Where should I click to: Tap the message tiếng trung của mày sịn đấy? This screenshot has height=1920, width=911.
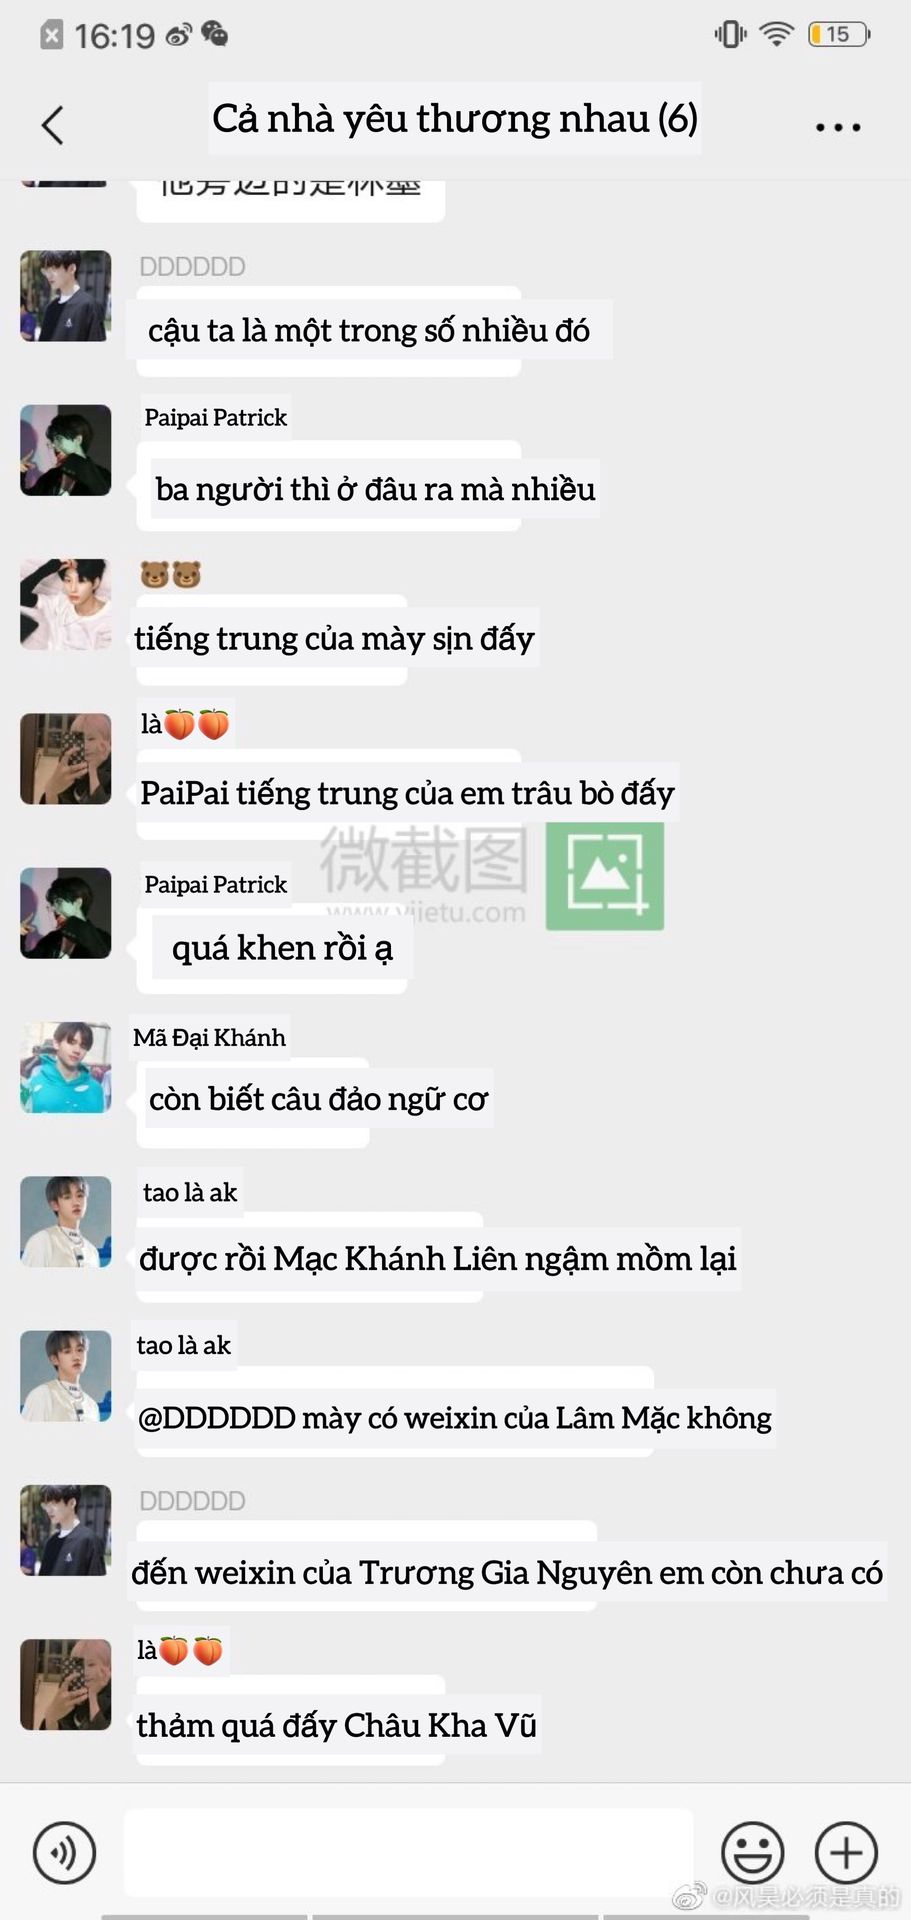click(x=335, y=638)
